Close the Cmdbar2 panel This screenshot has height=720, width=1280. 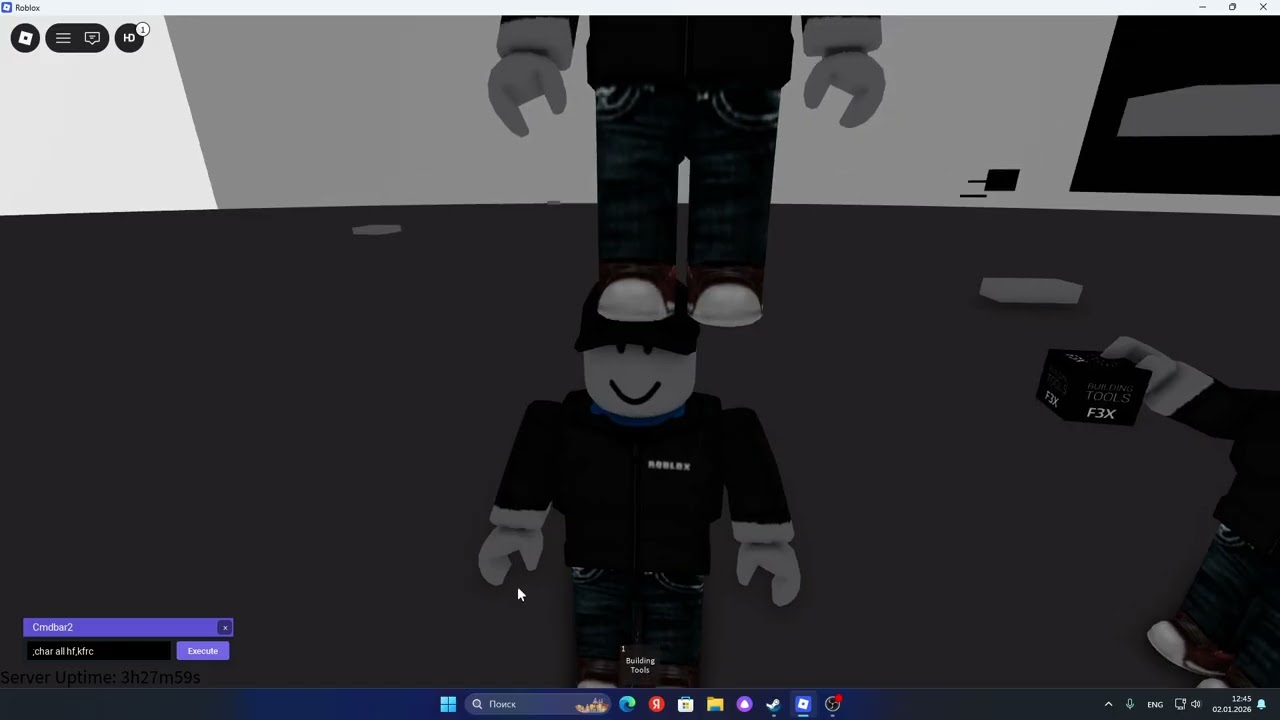(x=225, y=627)
